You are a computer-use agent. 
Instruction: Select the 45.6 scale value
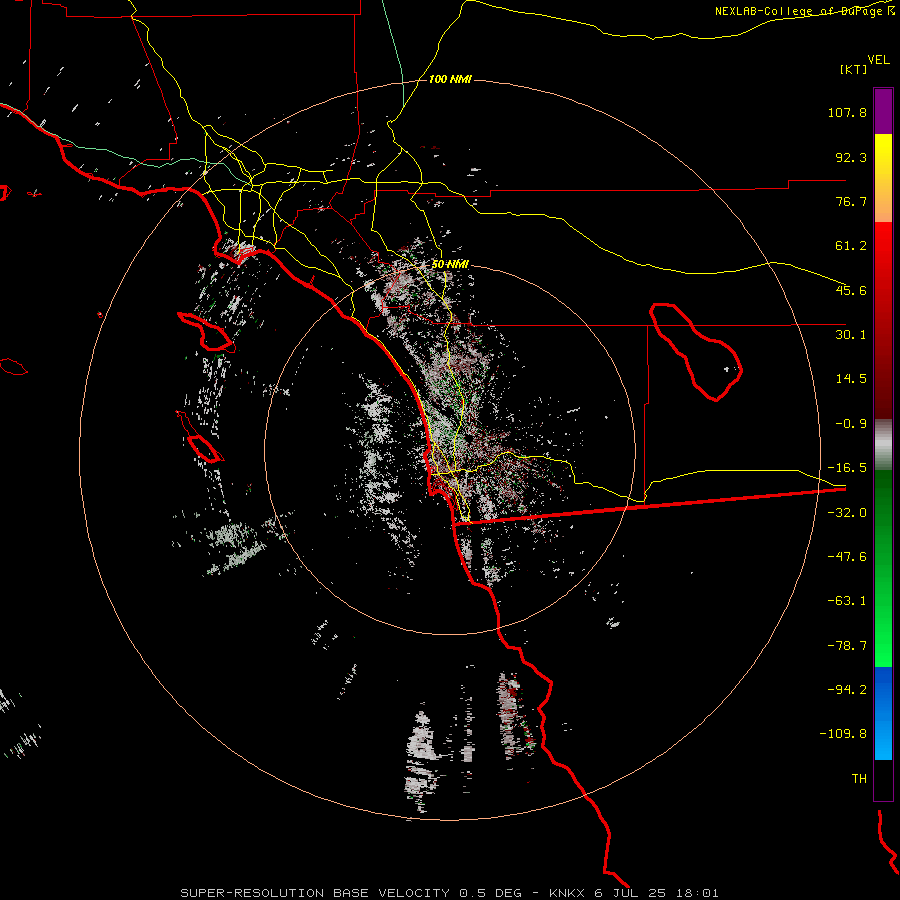point(851,290)
